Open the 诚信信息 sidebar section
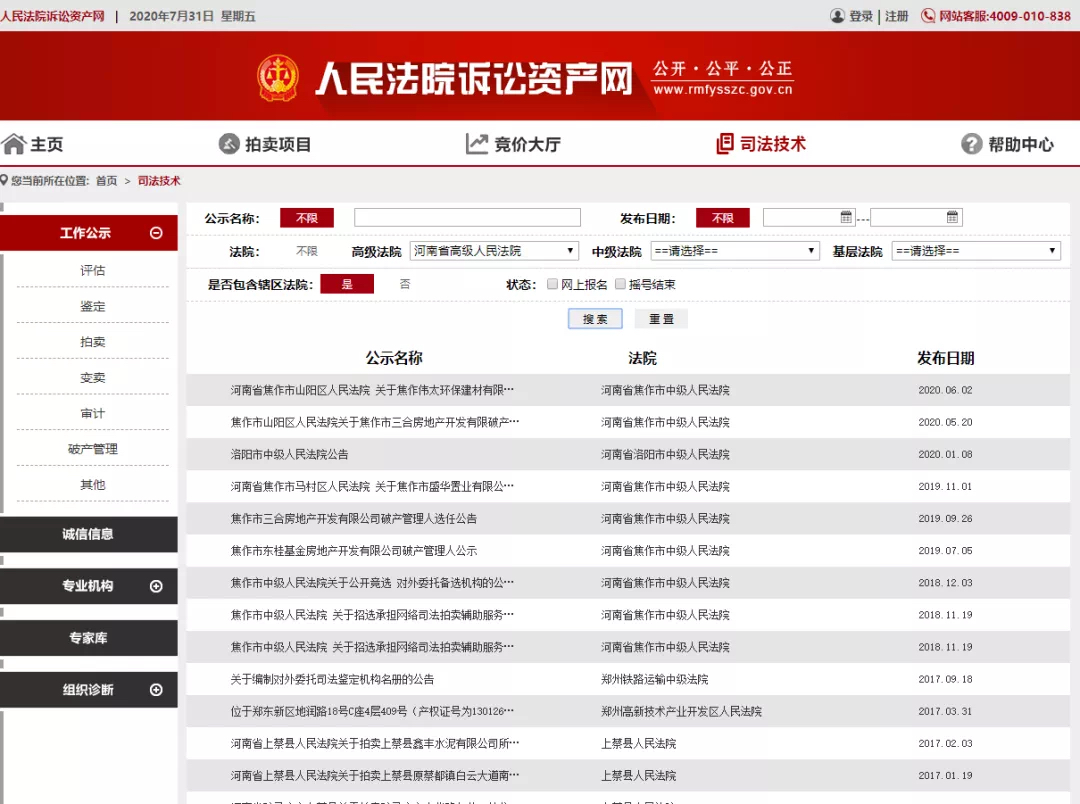1080x804 pixels. pos(89,534)
